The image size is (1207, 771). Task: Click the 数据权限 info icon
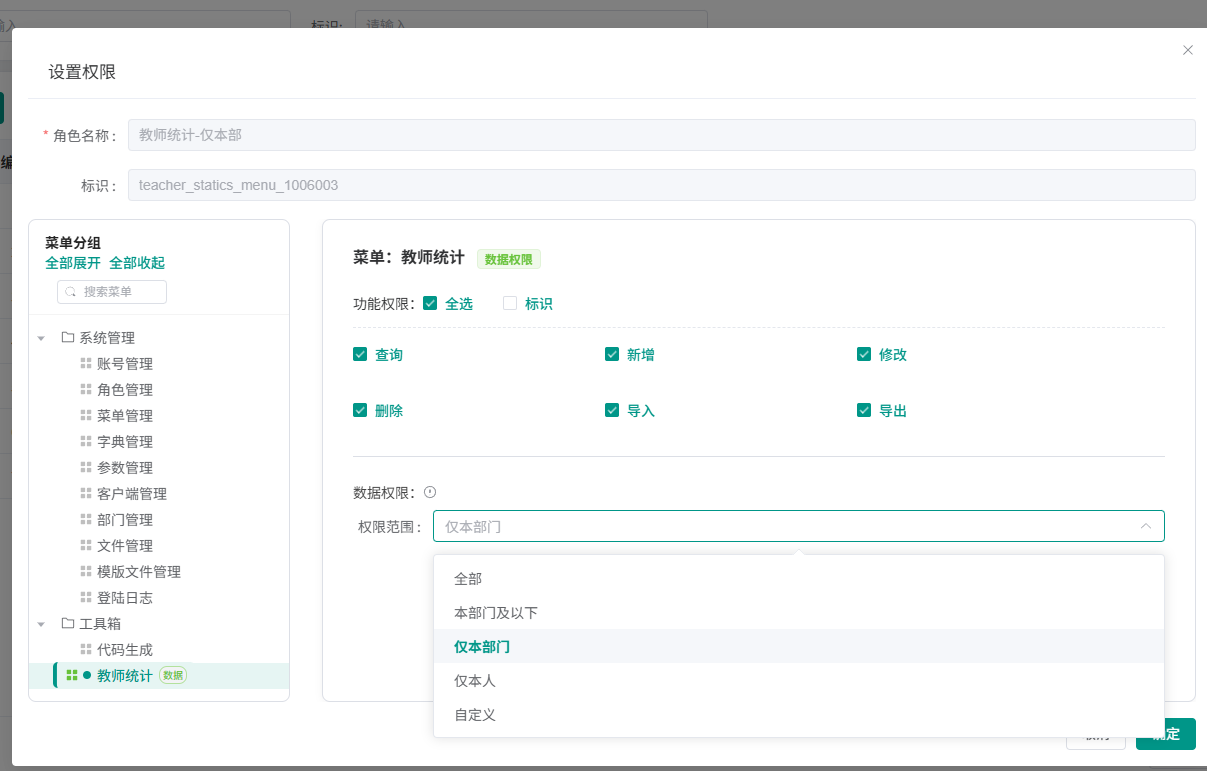430,492
